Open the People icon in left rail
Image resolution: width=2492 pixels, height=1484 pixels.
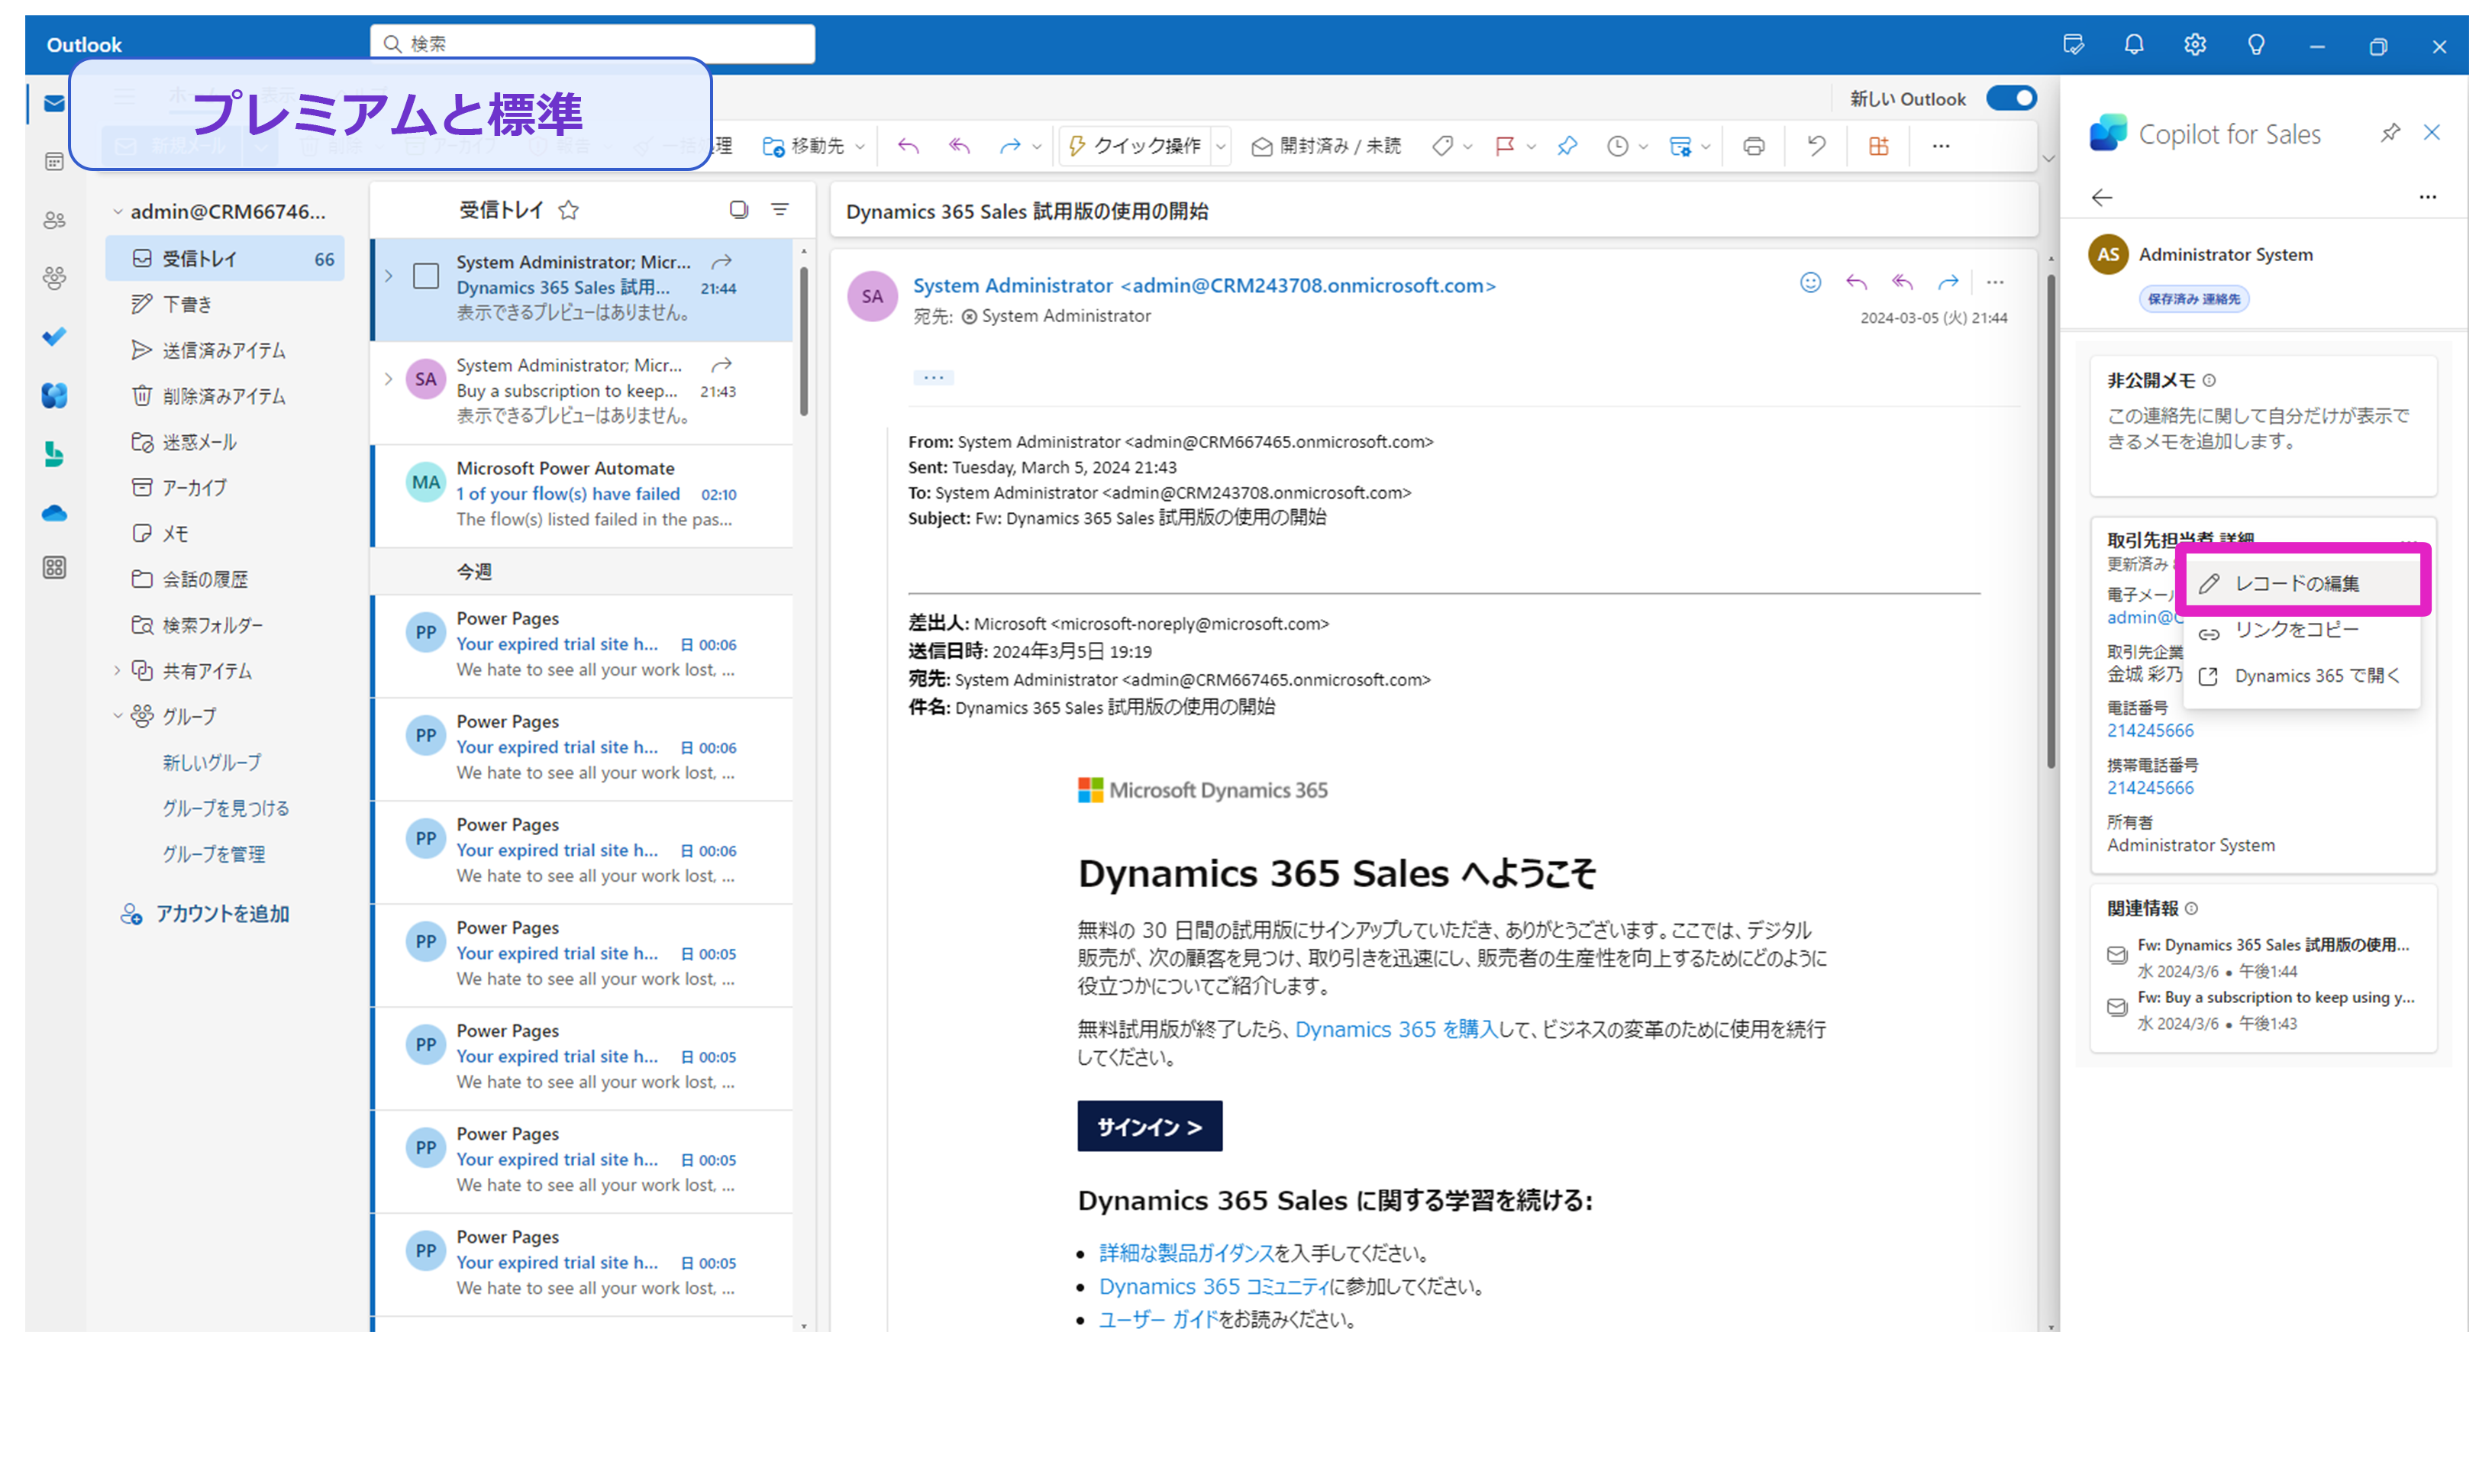(x=54, y=220)
